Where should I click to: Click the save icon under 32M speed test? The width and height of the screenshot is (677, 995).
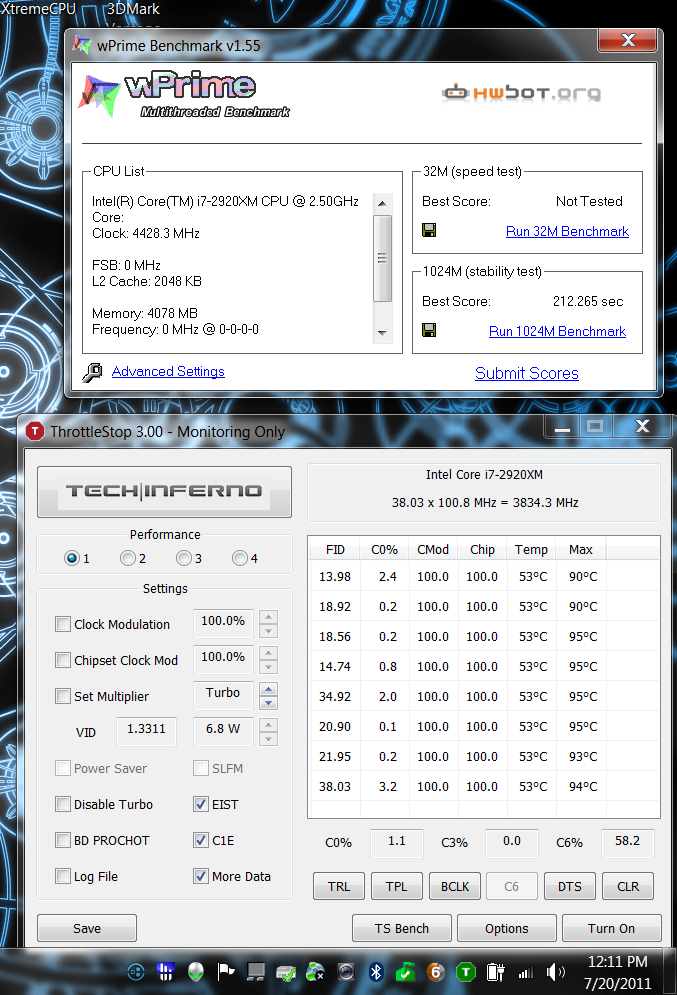429,230
